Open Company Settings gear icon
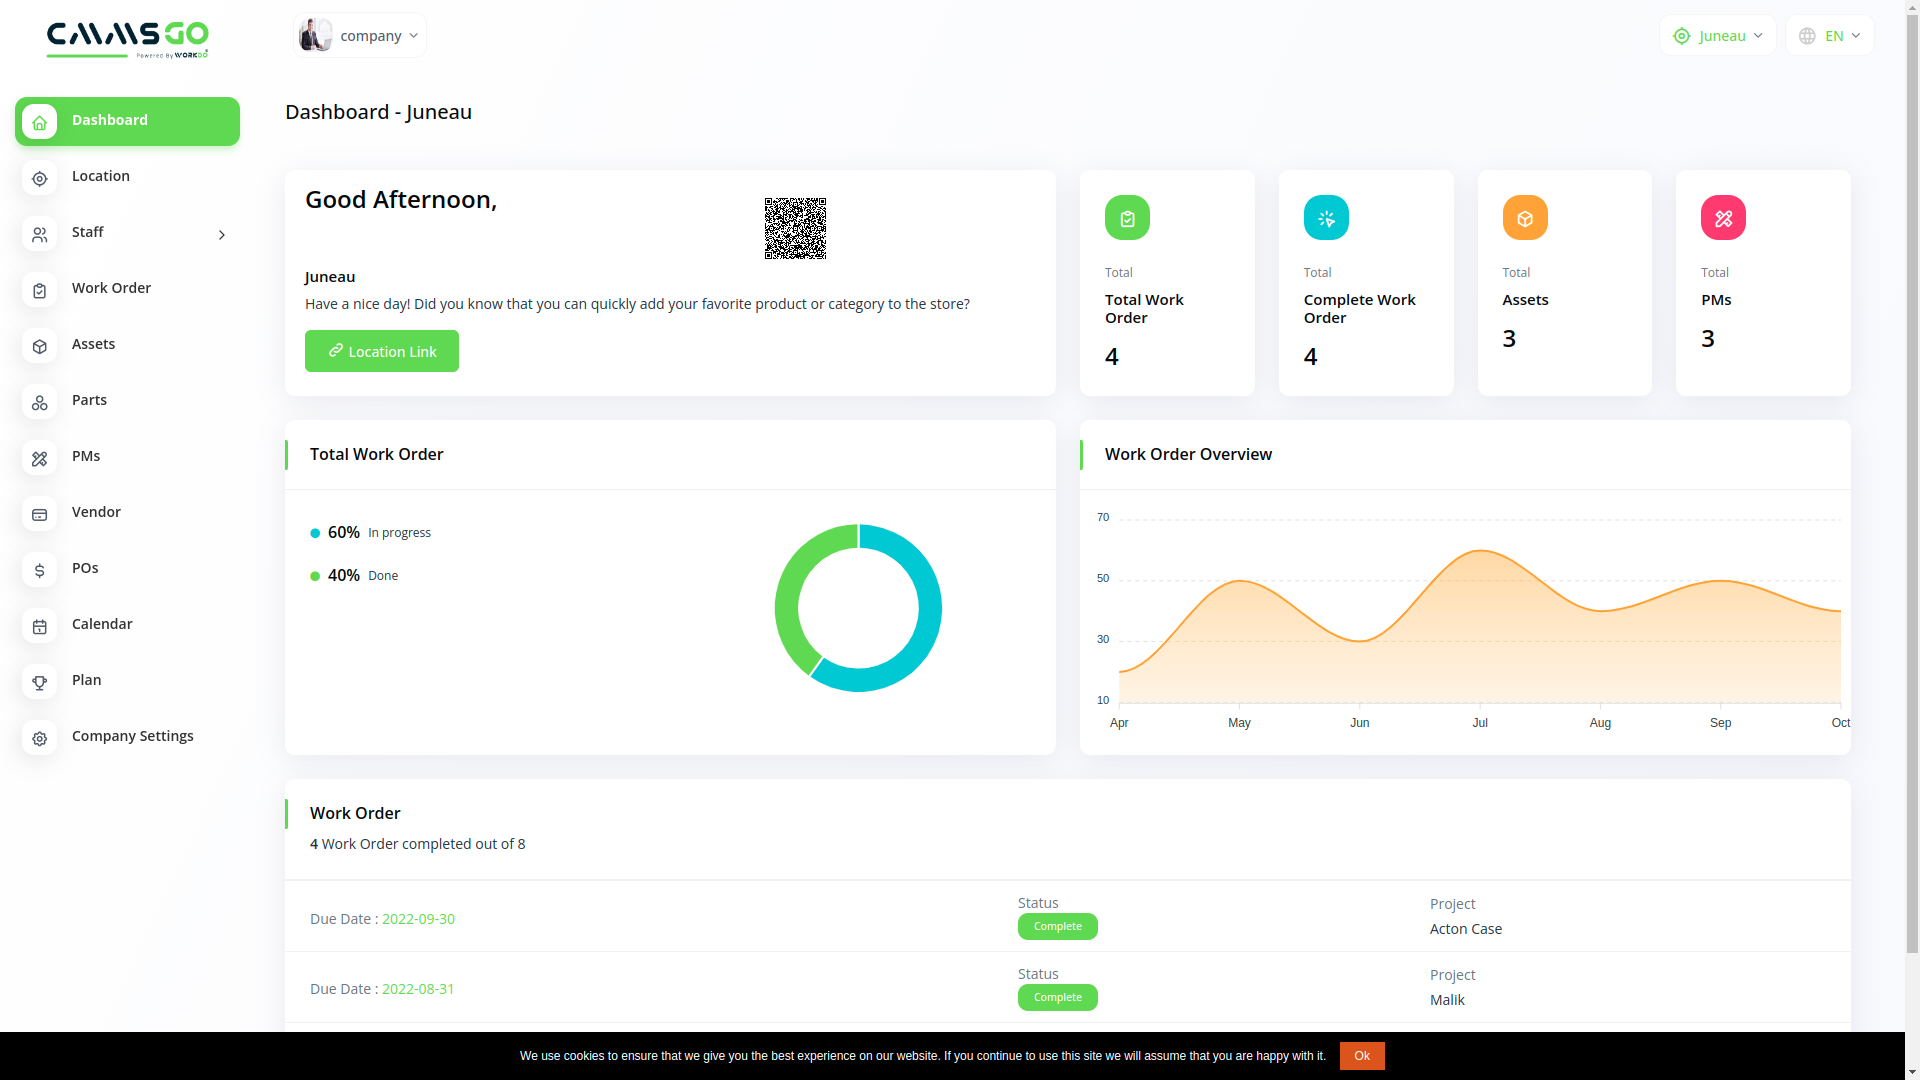The height and width of the screenshot is (1080, 1920). [39, 738]
